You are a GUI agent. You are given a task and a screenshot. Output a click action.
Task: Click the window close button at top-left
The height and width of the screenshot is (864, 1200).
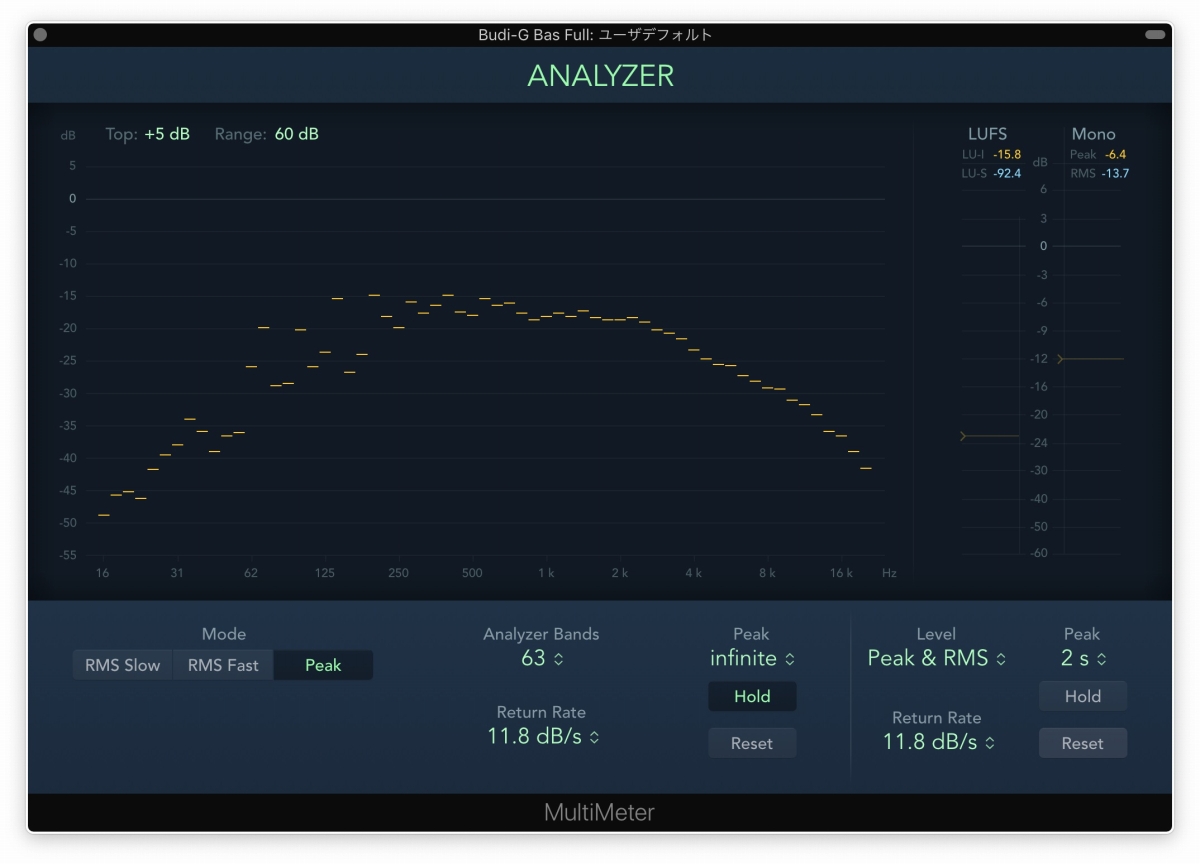click(x=40, y=35)
